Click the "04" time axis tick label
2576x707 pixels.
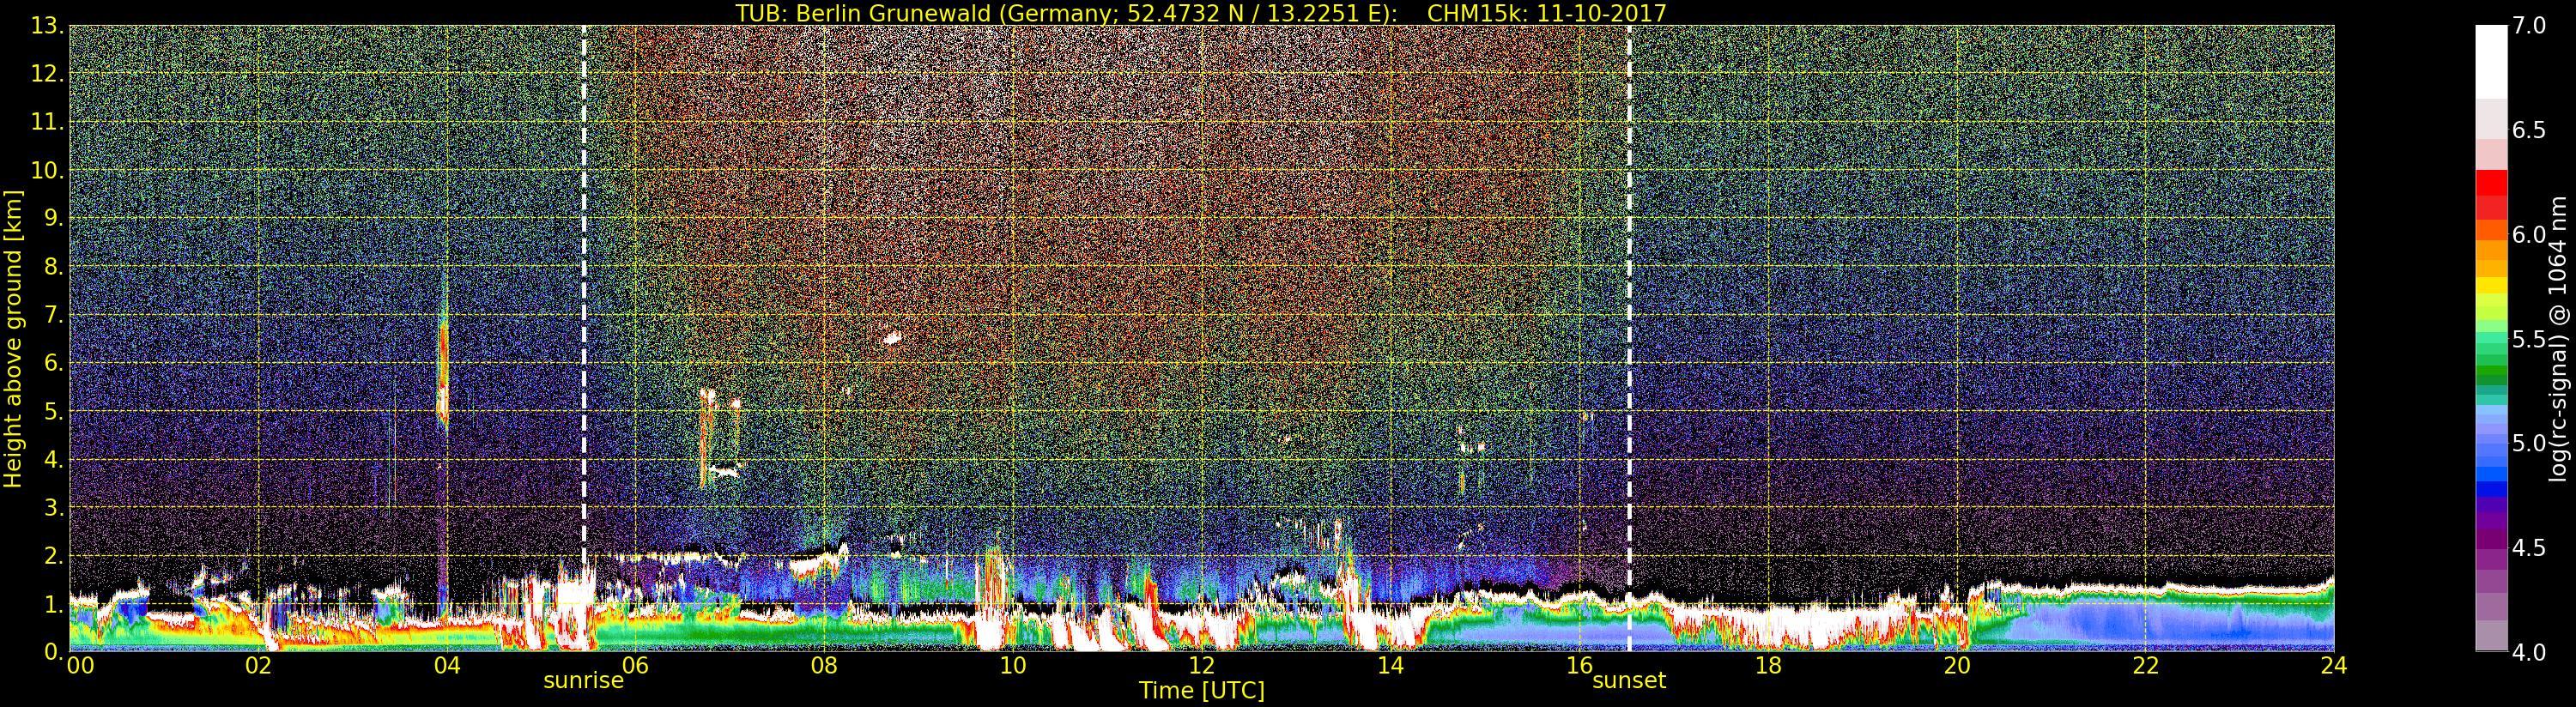click(x=447, y=665)
